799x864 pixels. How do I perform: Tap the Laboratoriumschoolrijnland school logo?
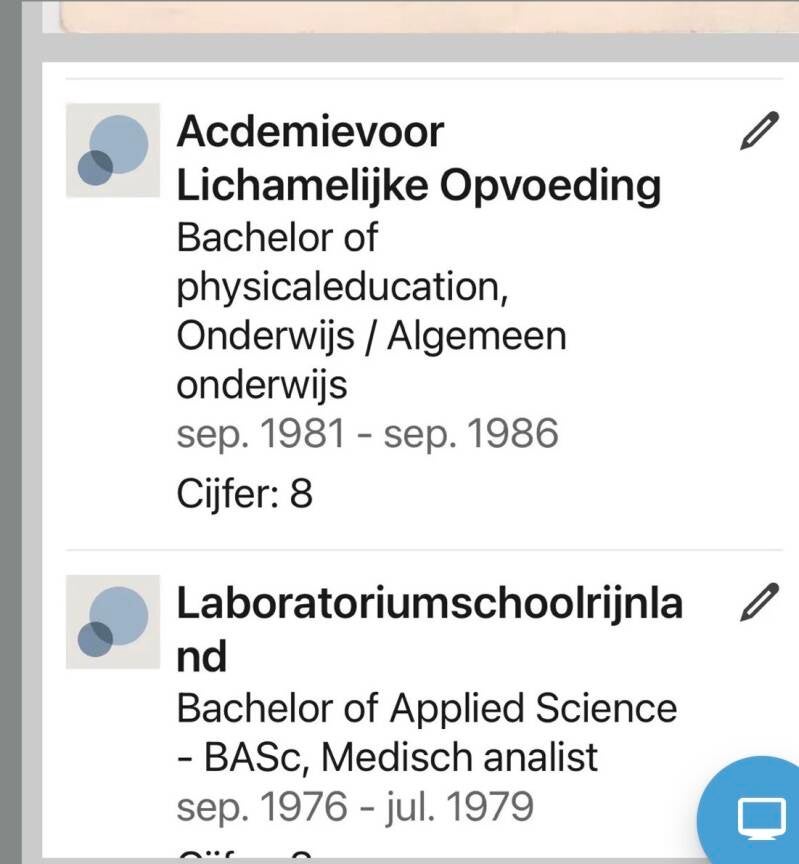[113, 621]
